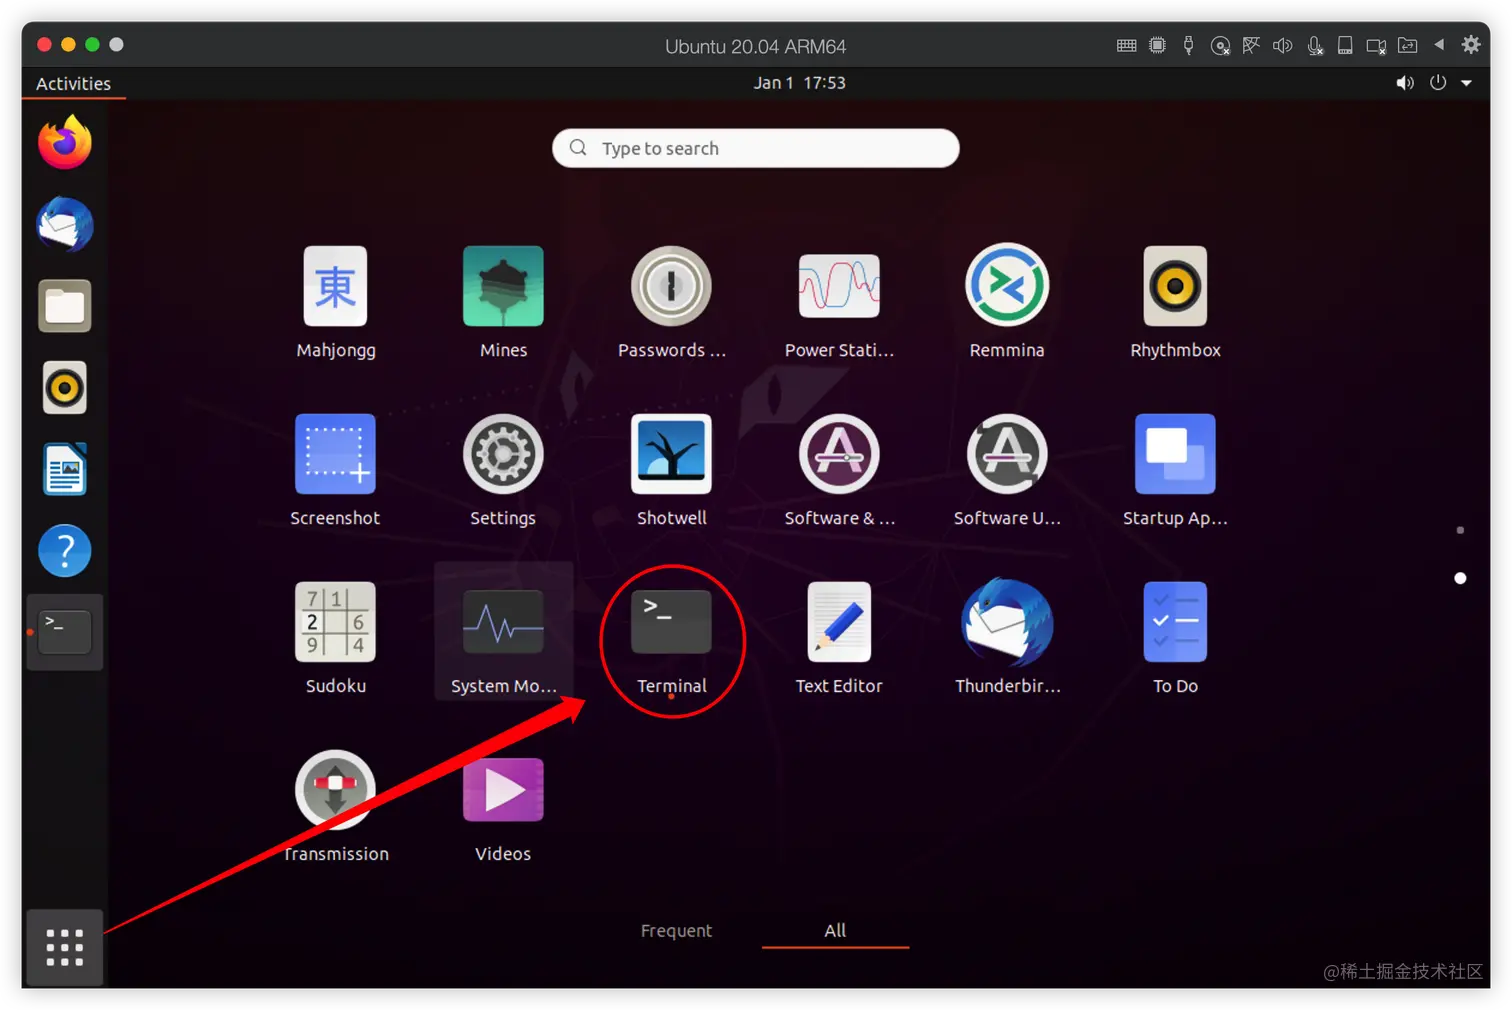Image resolution: width=1512 pixels, height=1010 pixels.
Task: Open the system status menu chevron
Action: coord(1467,83)
